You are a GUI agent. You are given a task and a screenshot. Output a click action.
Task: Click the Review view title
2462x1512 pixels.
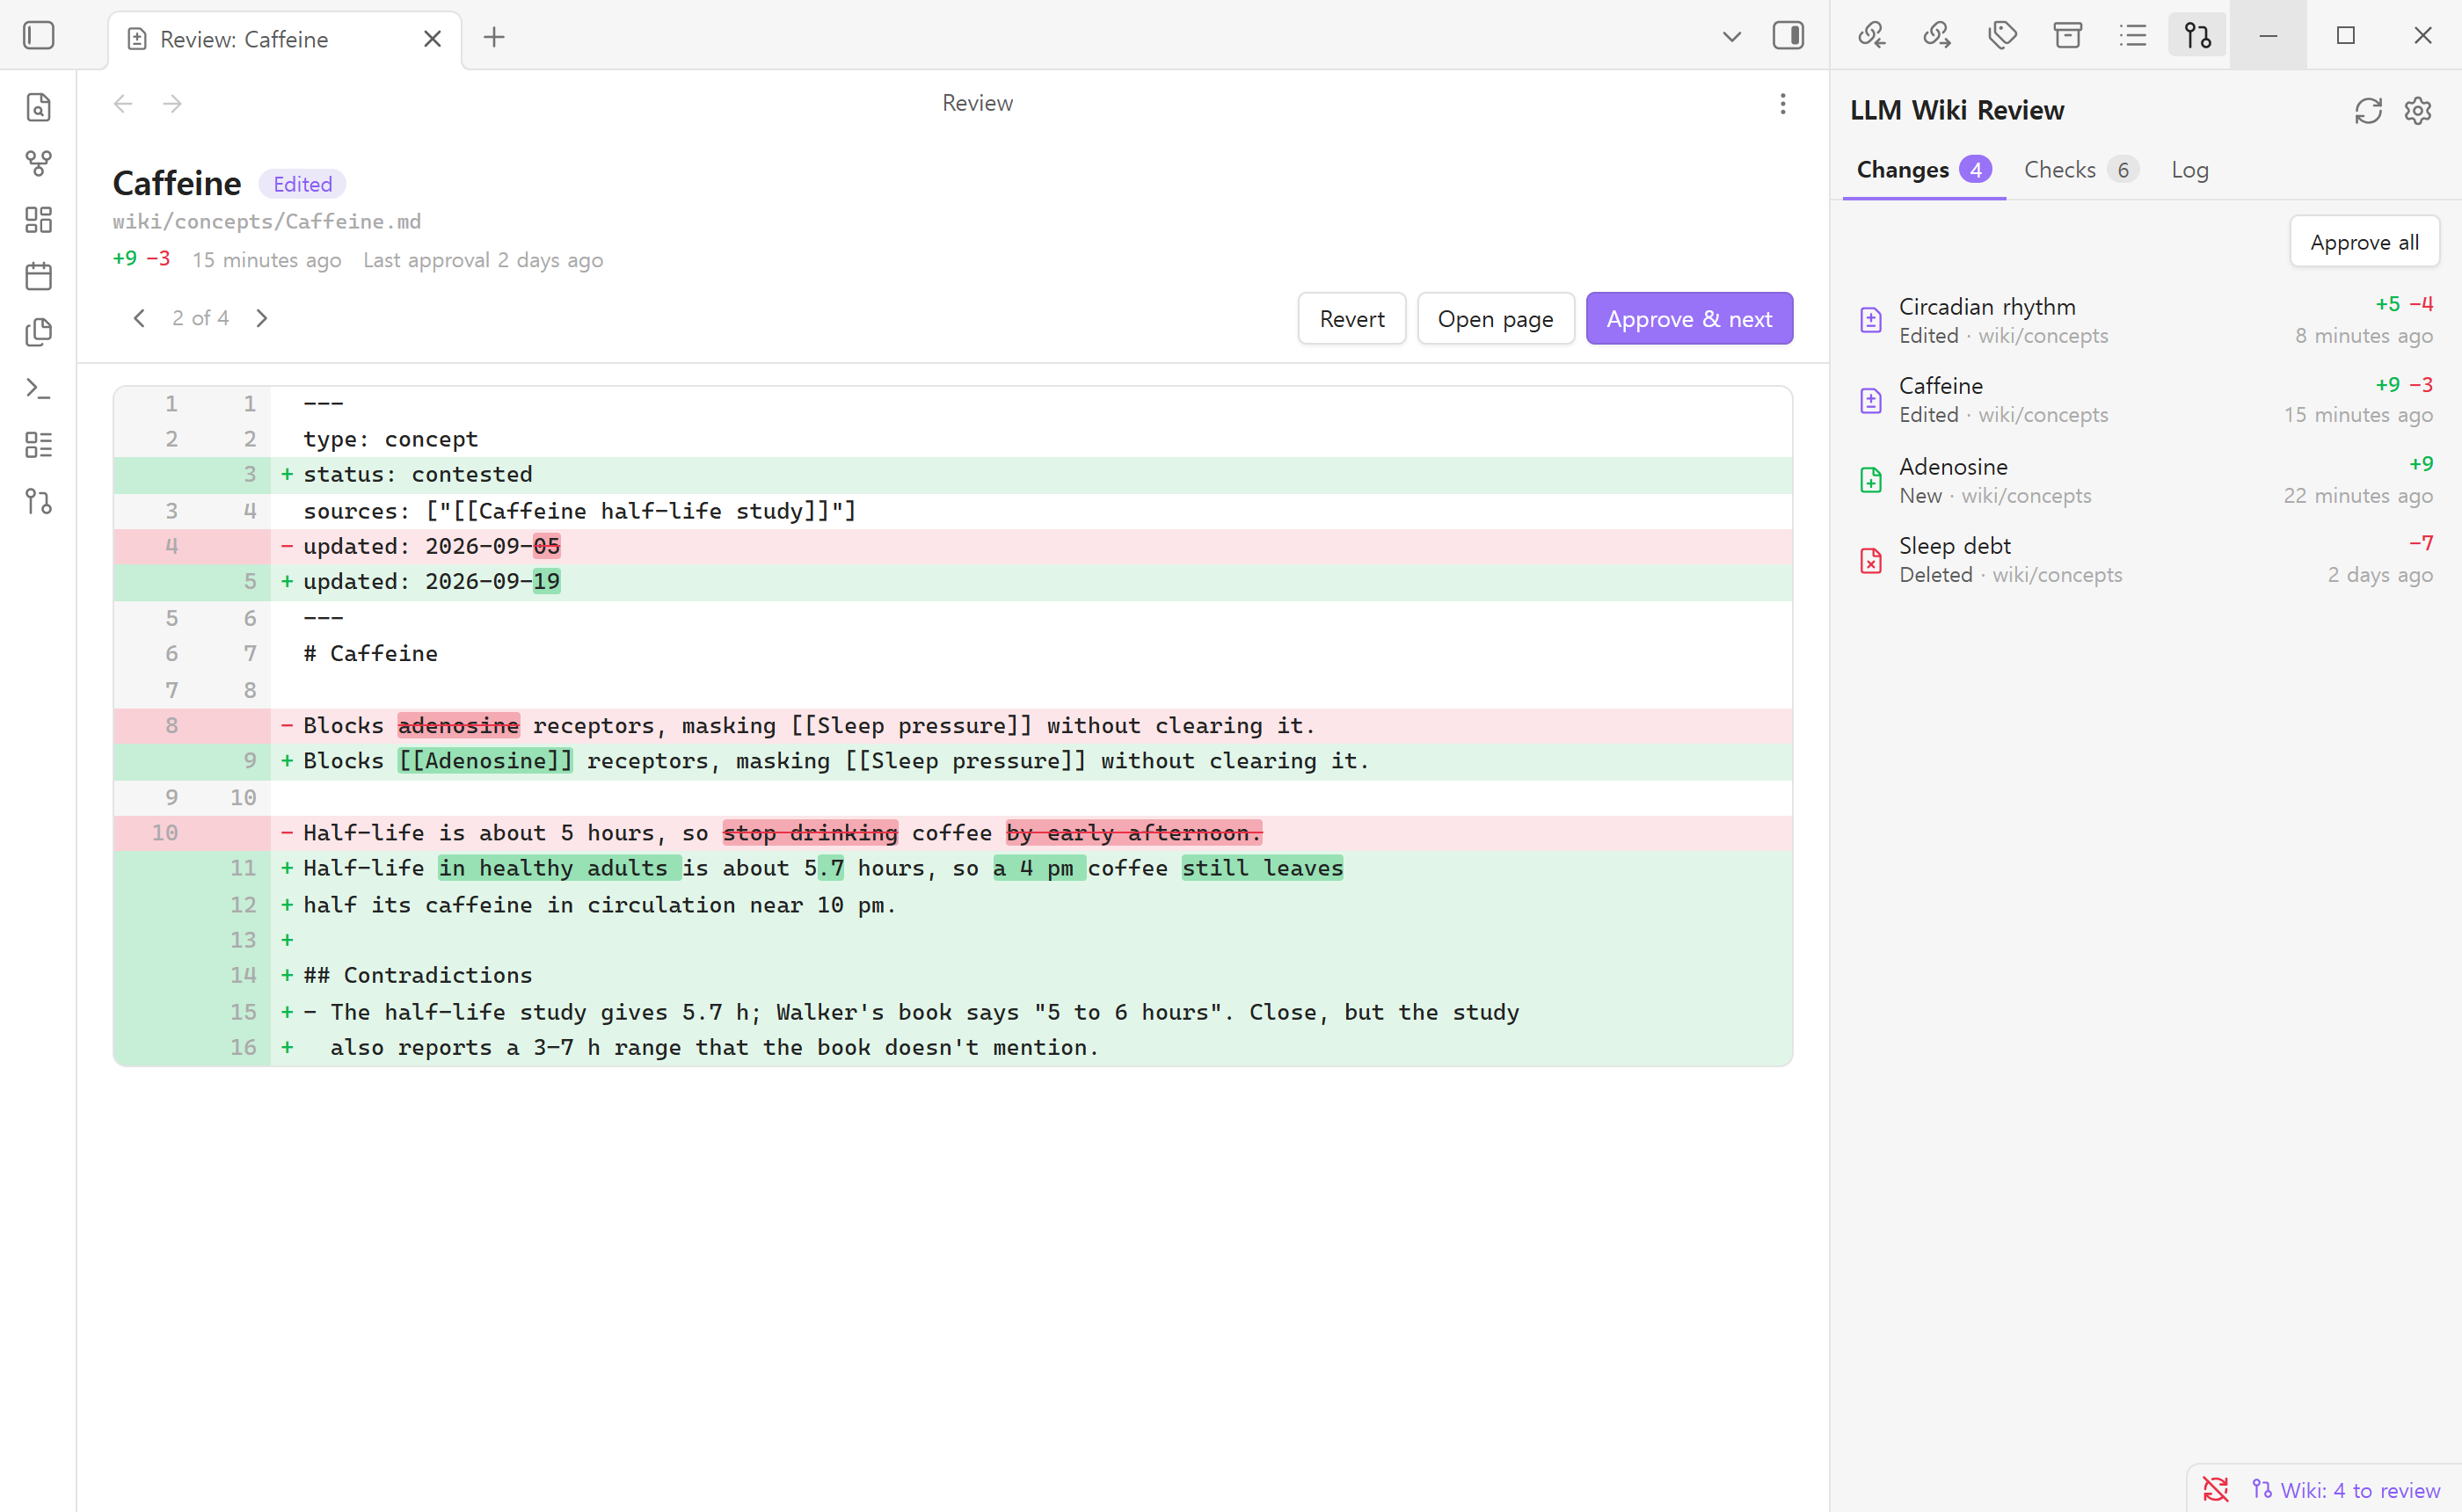[x=977, y=103]
